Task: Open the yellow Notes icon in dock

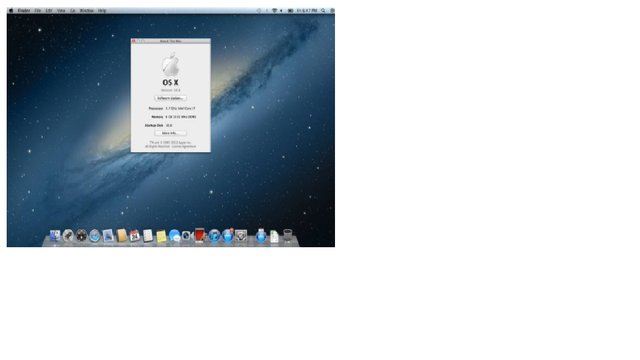Action: click(161, 236)
